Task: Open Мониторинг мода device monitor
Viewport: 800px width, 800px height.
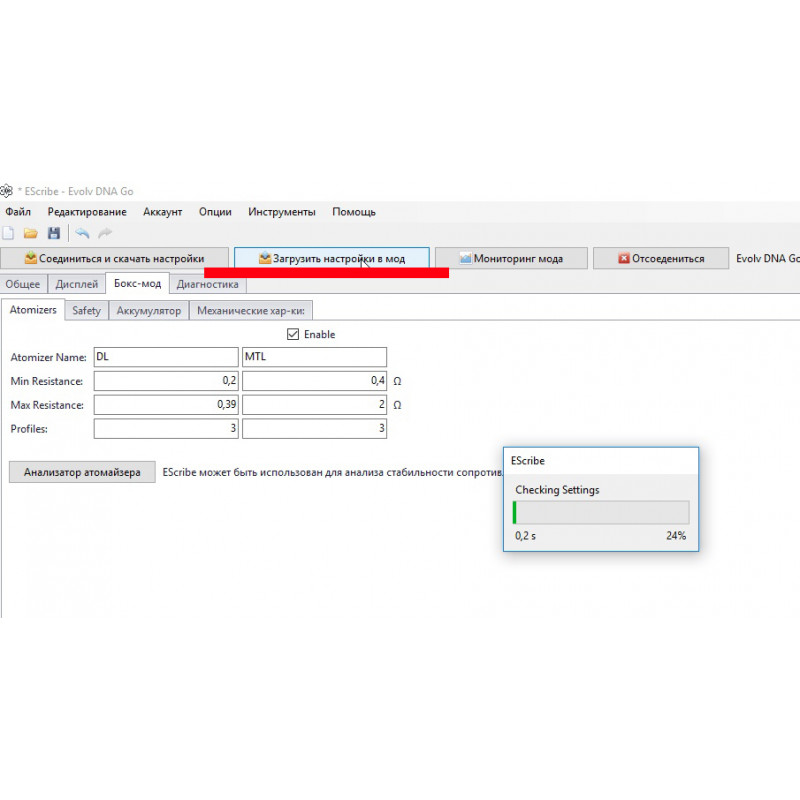Action: (x=510, y=258)
